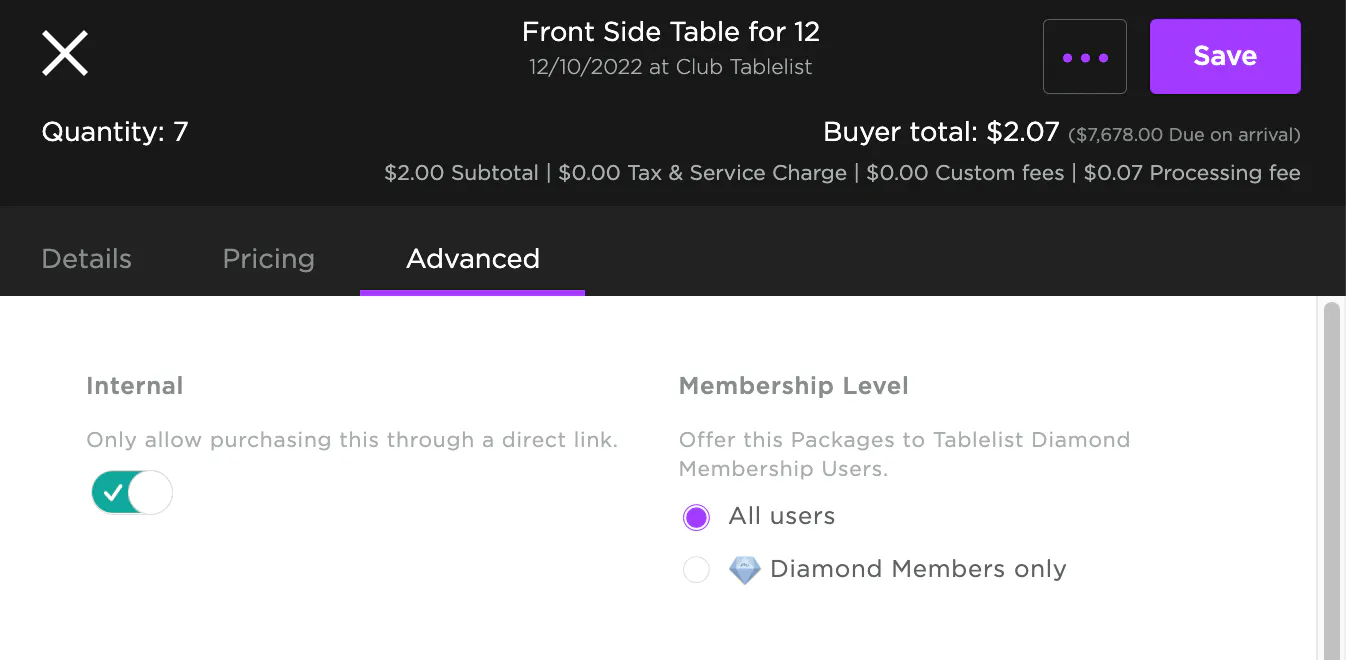Viewport: 1346px width, 660px height.
Task: Switch to the Details tab
Action: click(x=87, y=259)
